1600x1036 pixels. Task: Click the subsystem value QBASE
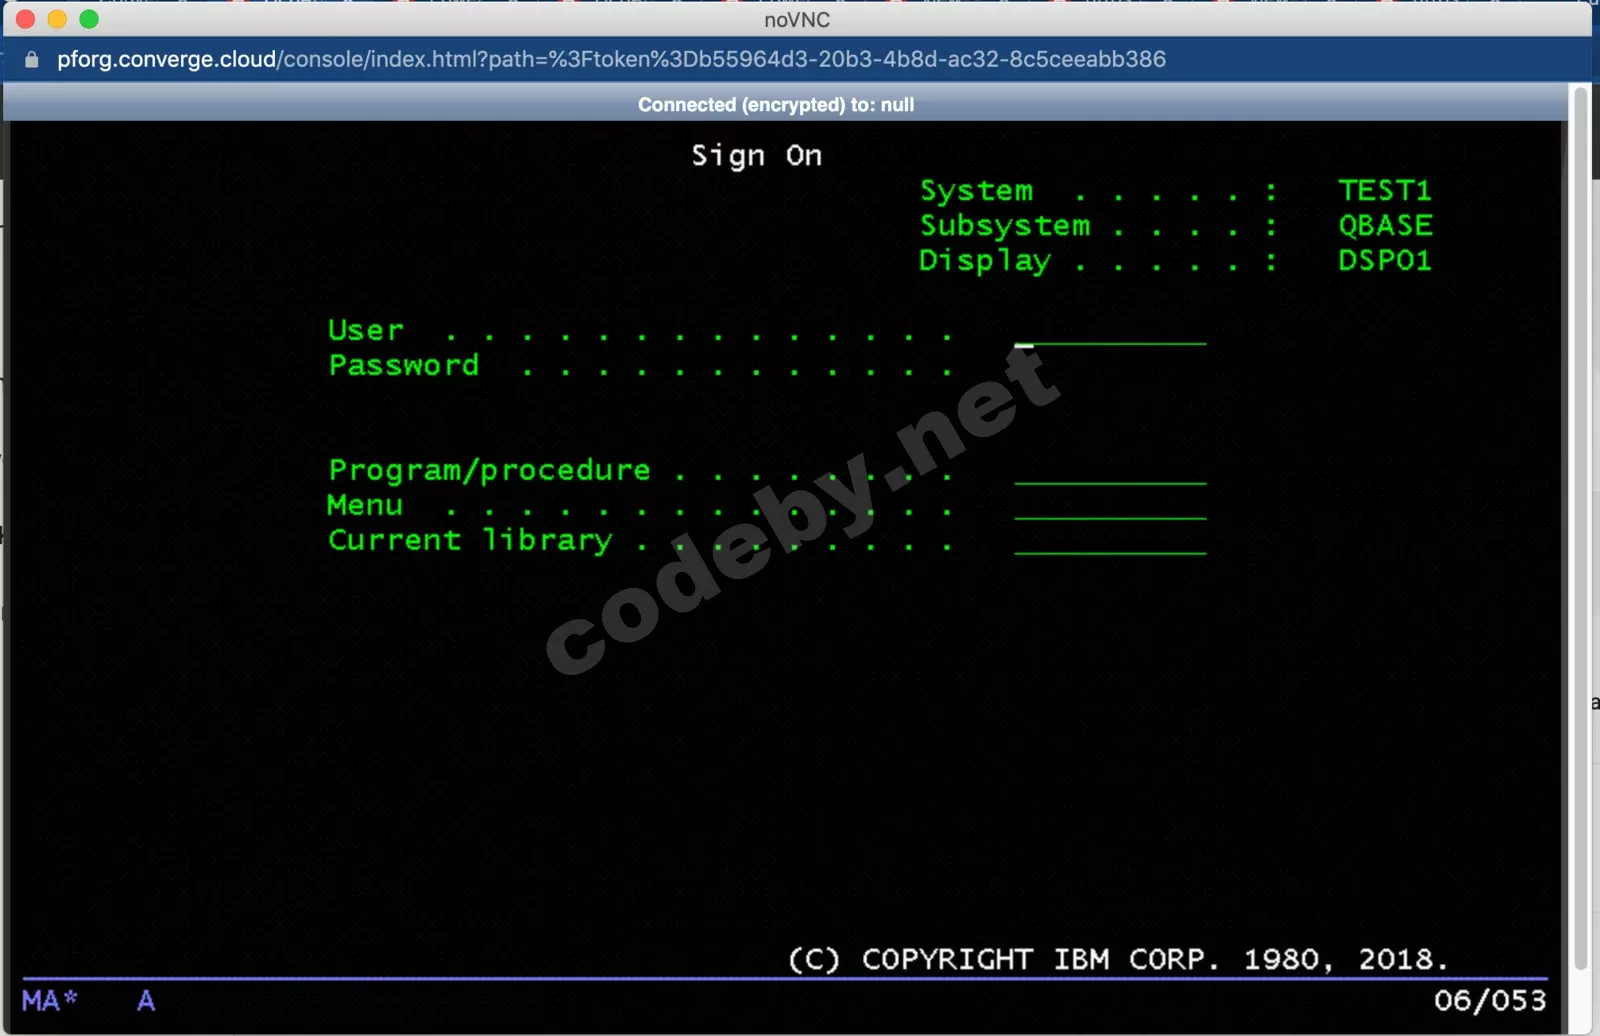click(1385, 225)
